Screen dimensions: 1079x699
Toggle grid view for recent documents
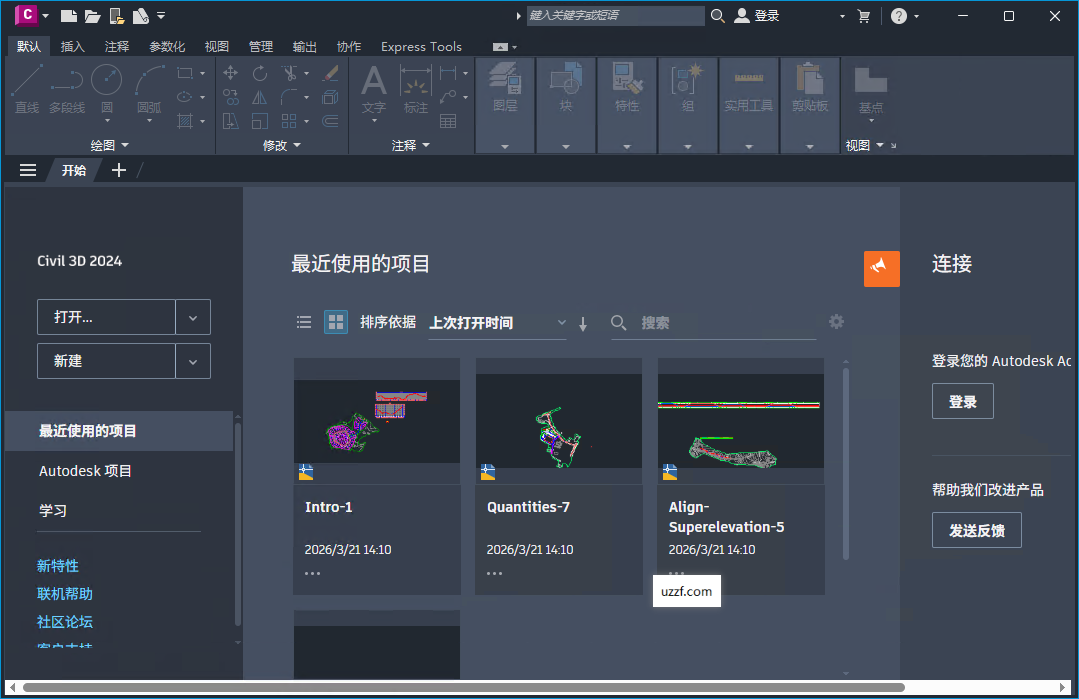335,322
